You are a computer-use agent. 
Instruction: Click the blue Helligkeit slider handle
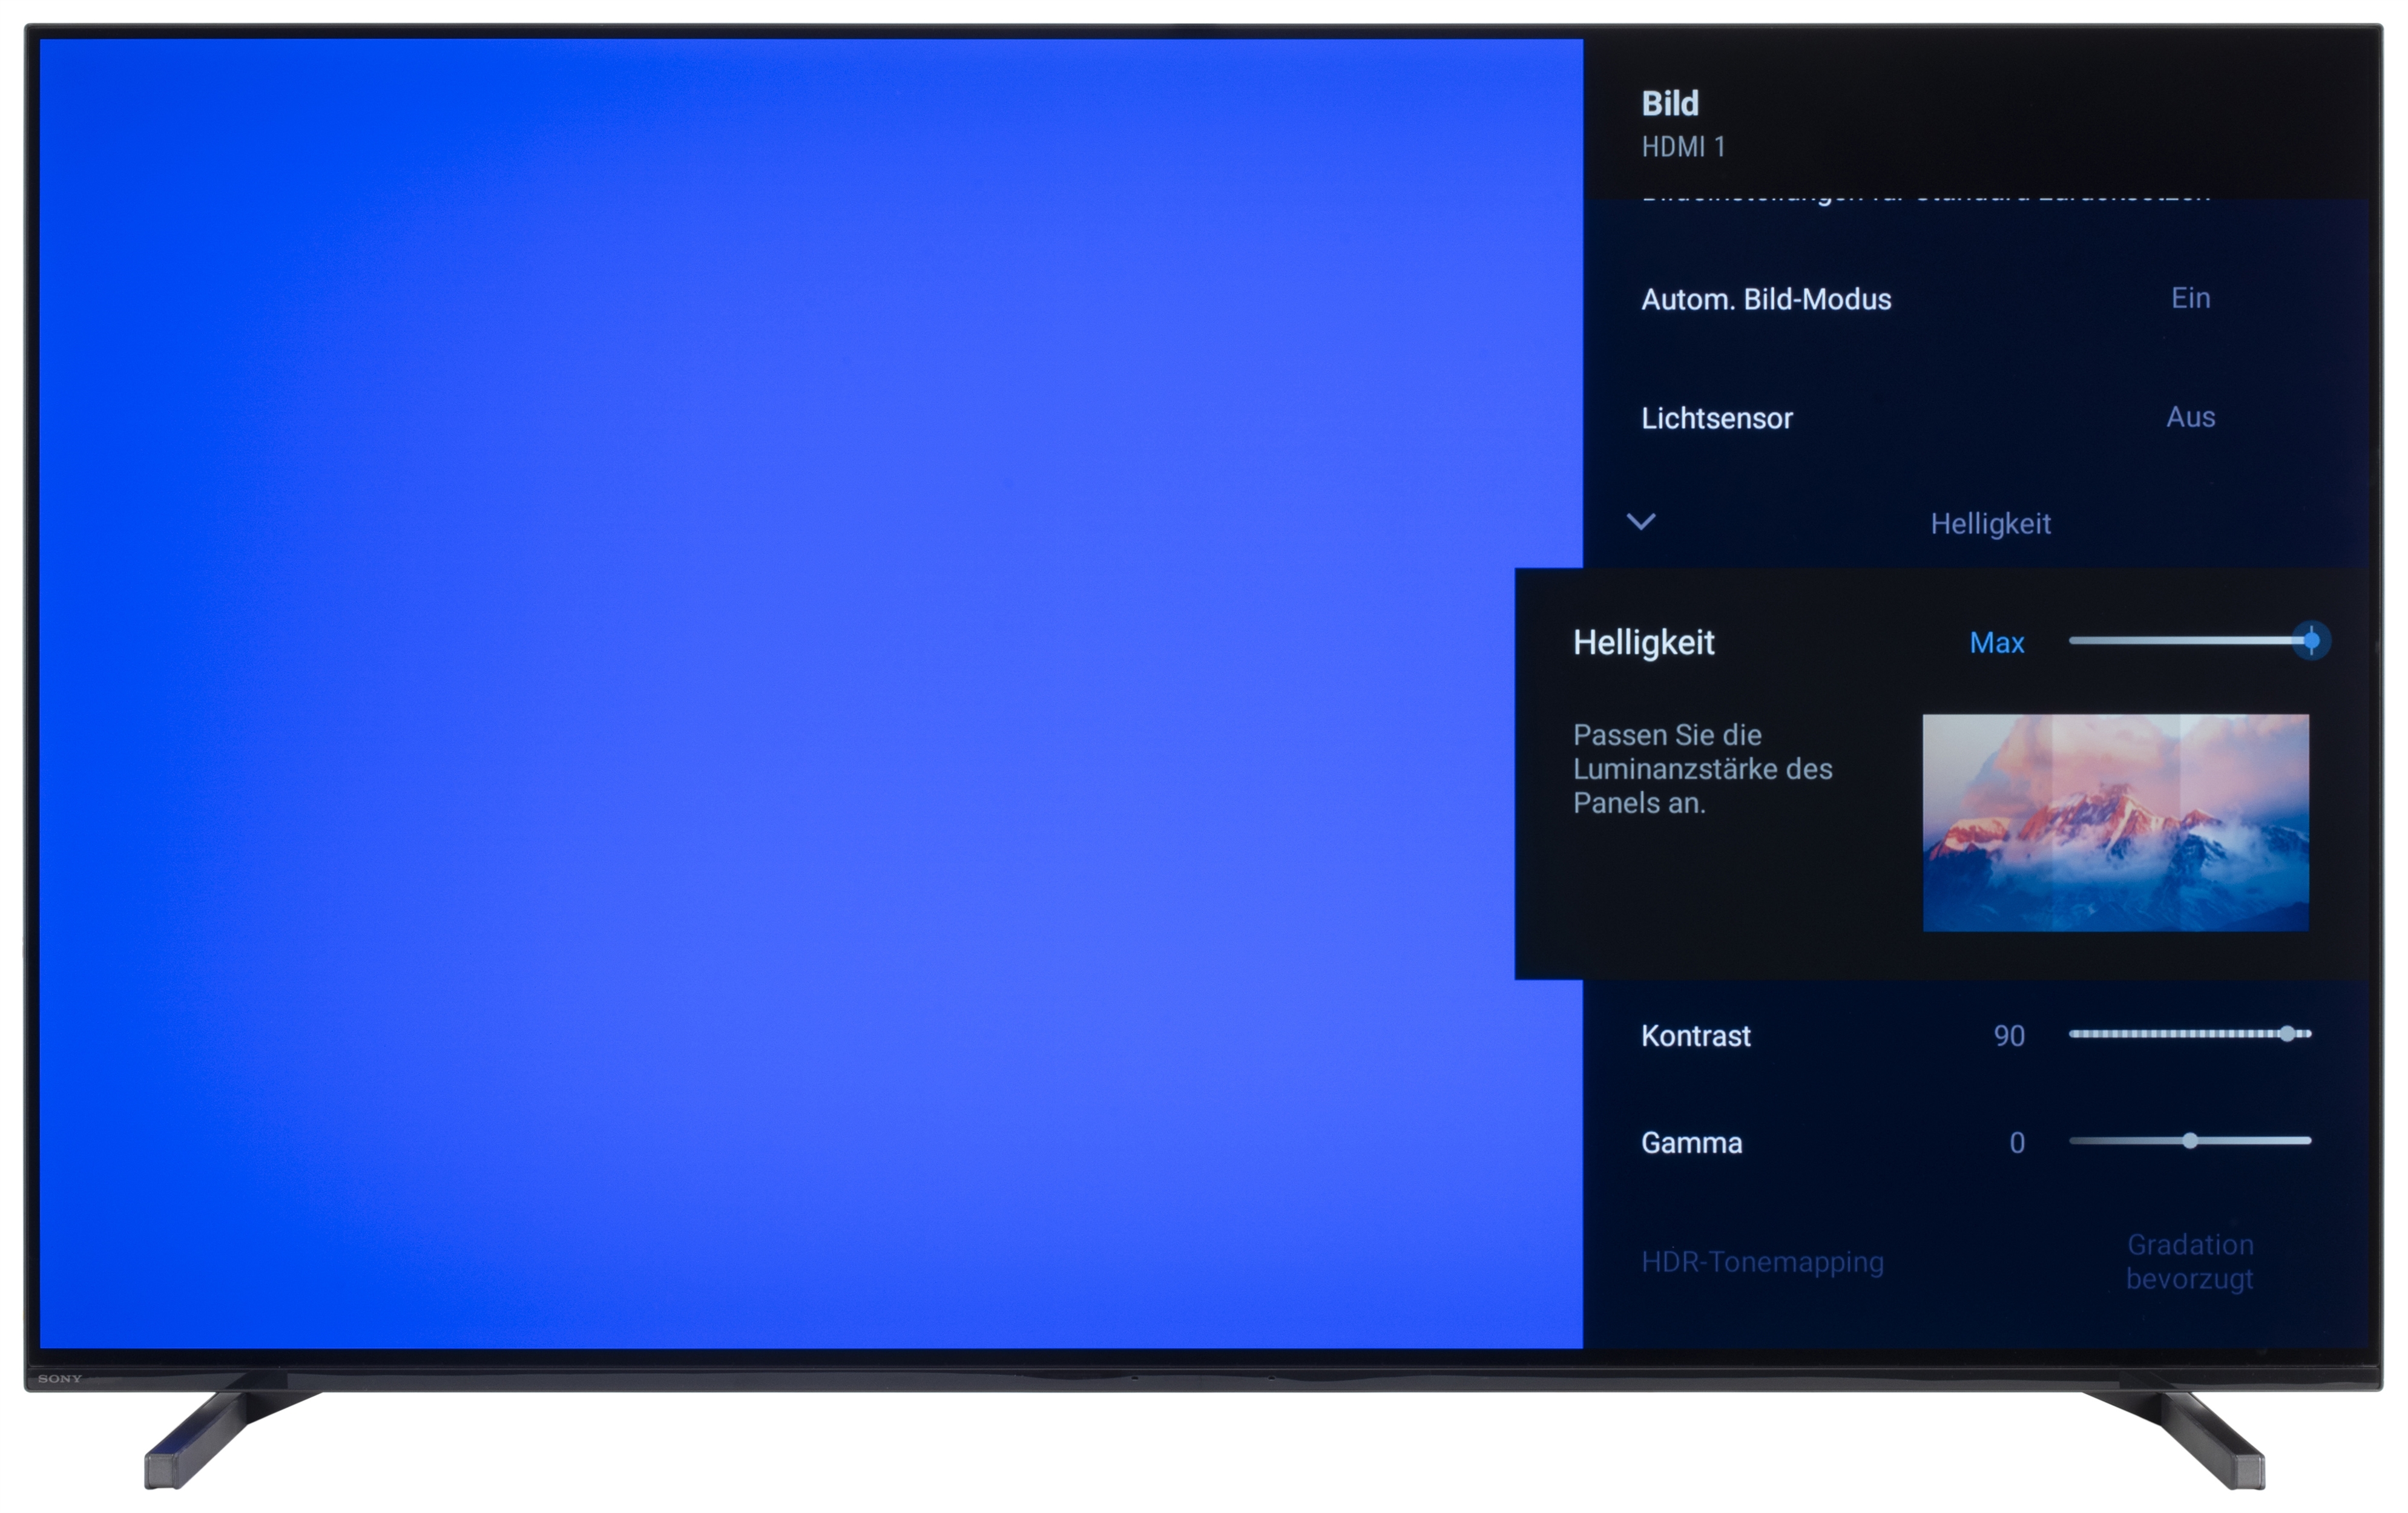click(x=2311, y=641)
